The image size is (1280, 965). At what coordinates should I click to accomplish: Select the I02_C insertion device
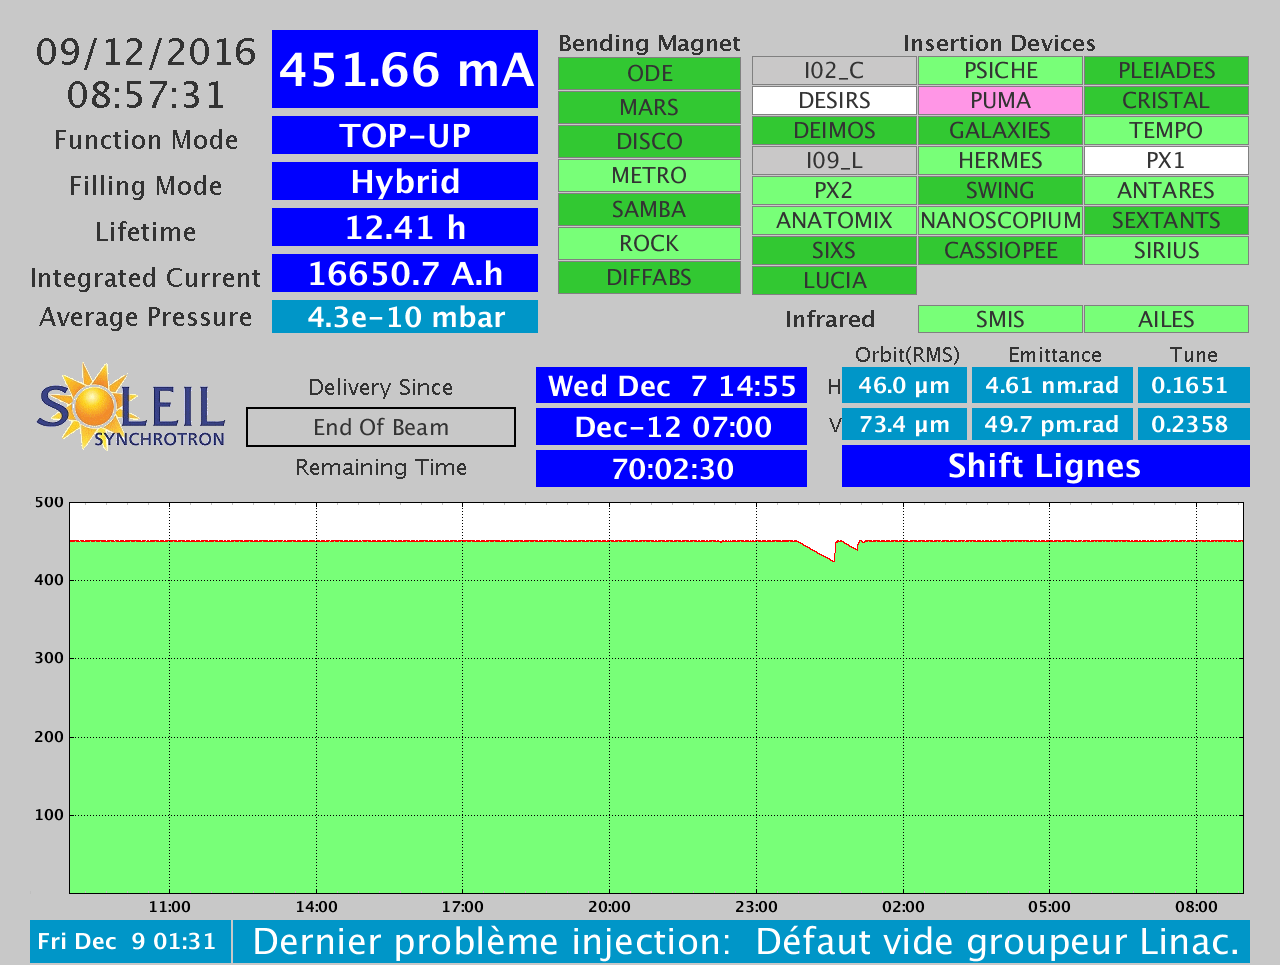[834, 71]
